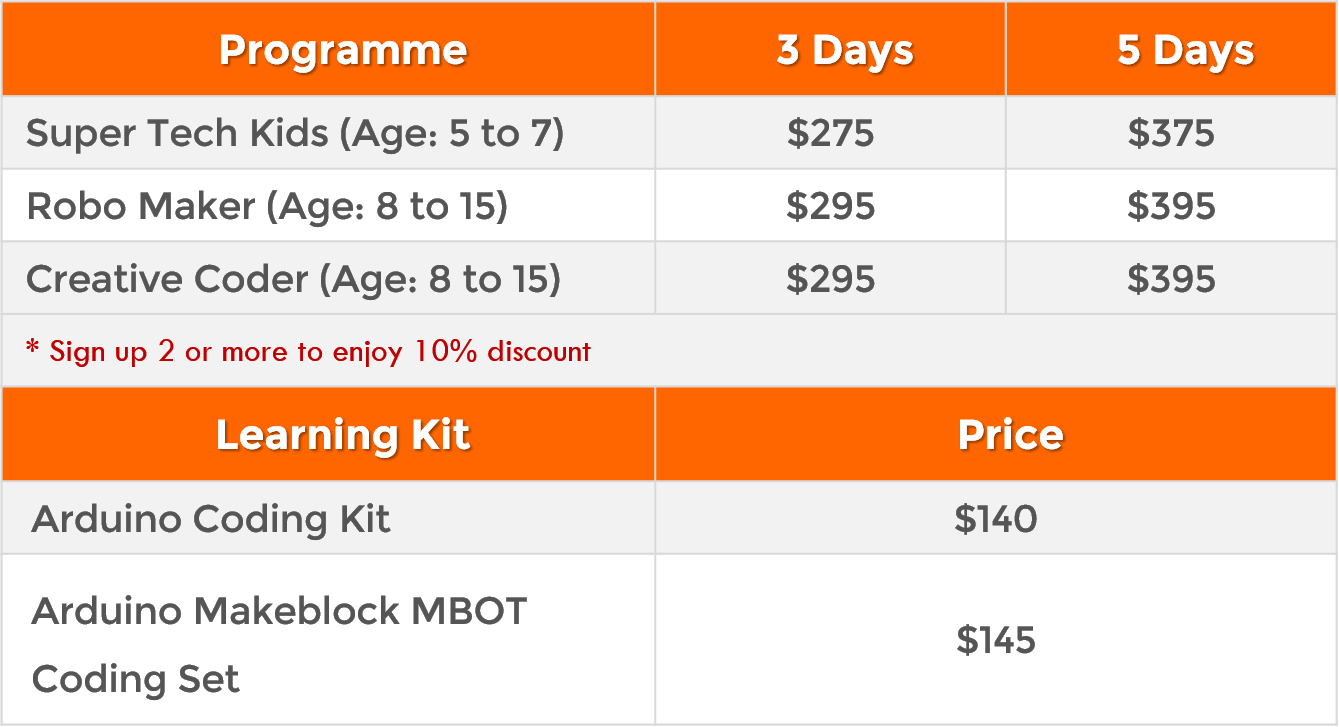Select Creative Coder 3 Days $295 cell
Image resolution: width=1339 pixels, height=727 pixels.
tap(830, 279)
